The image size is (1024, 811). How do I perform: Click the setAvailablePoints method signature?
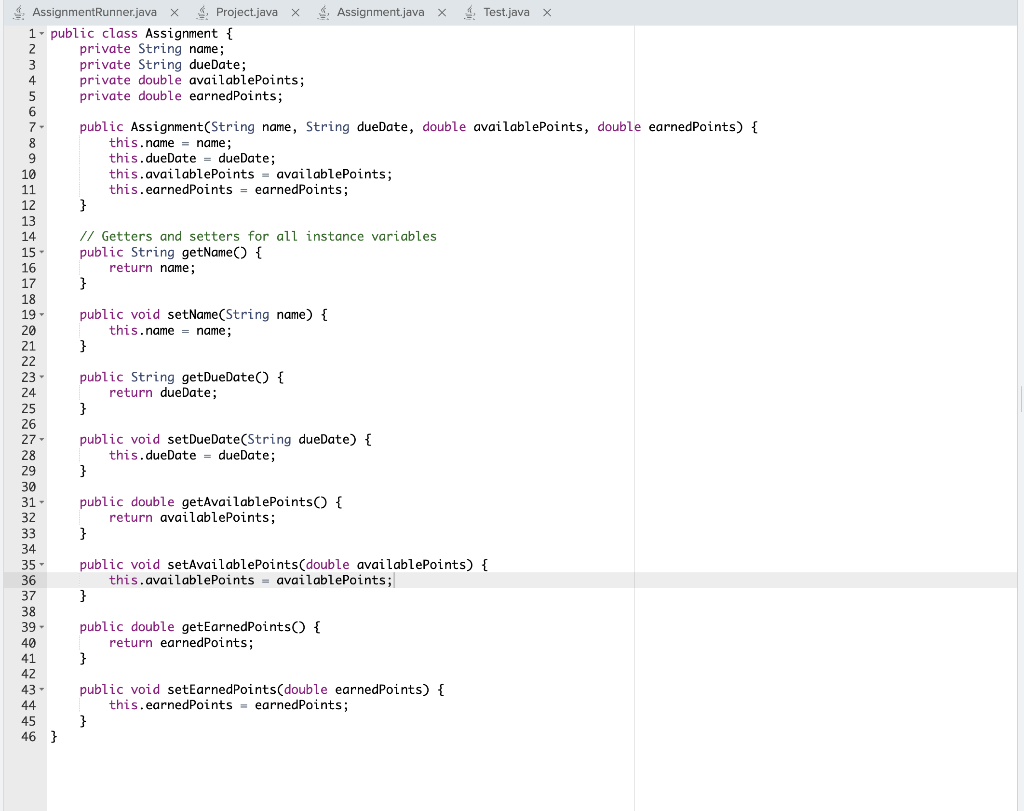[283, 564]
